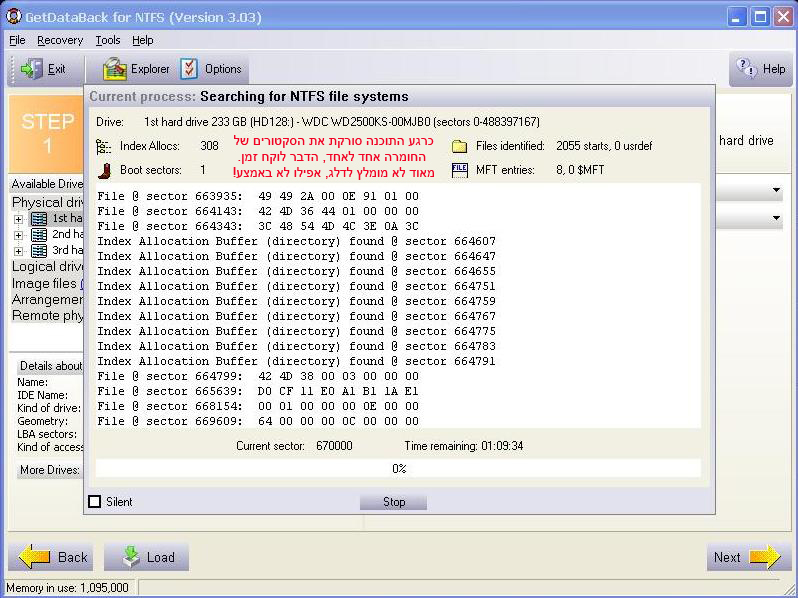The image size is (798, 598).
Task: Click the yellow Back arrow icon
Action: (35, 557)
